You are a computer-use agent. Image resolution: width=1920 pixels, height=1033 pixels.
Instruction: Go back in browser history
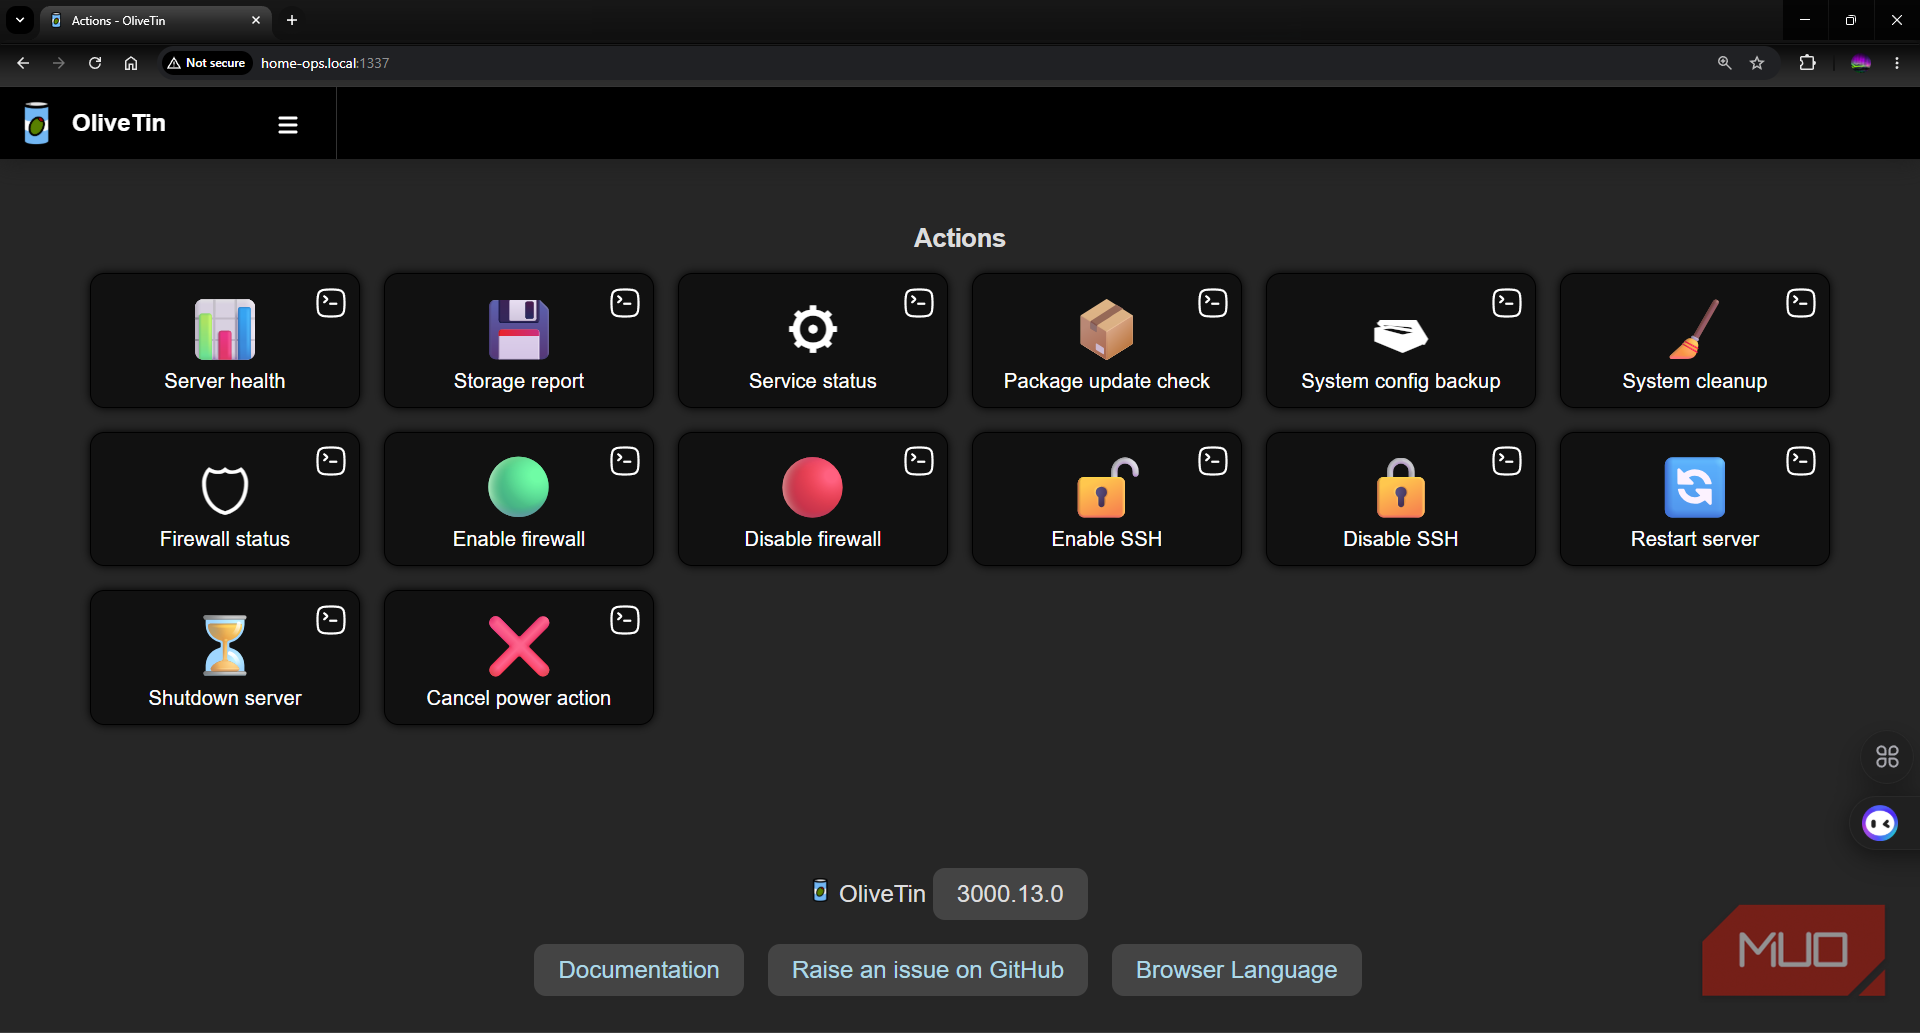[23, 63]
